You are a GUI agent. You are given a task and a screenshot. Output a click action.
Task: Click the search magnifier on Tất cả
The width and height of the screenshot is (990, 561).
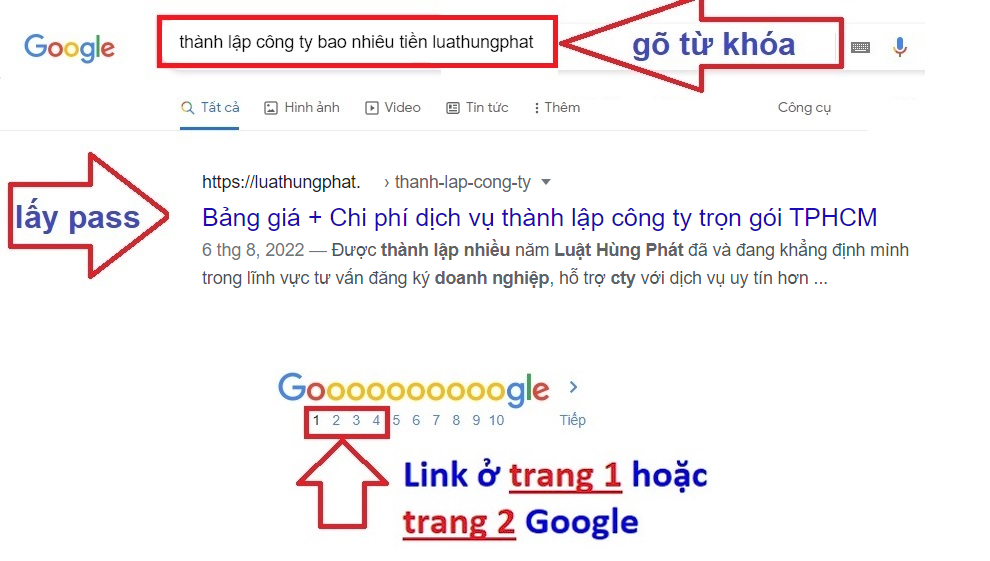pos(187,108)
